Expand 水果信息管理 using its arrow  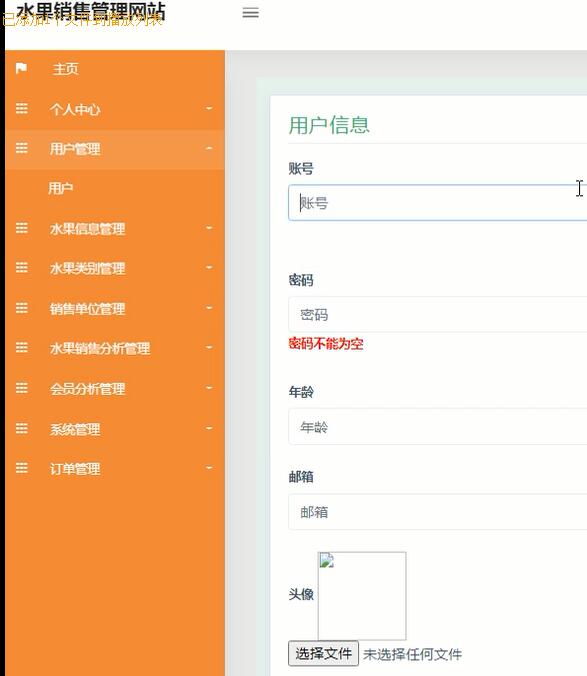point(209,228)
